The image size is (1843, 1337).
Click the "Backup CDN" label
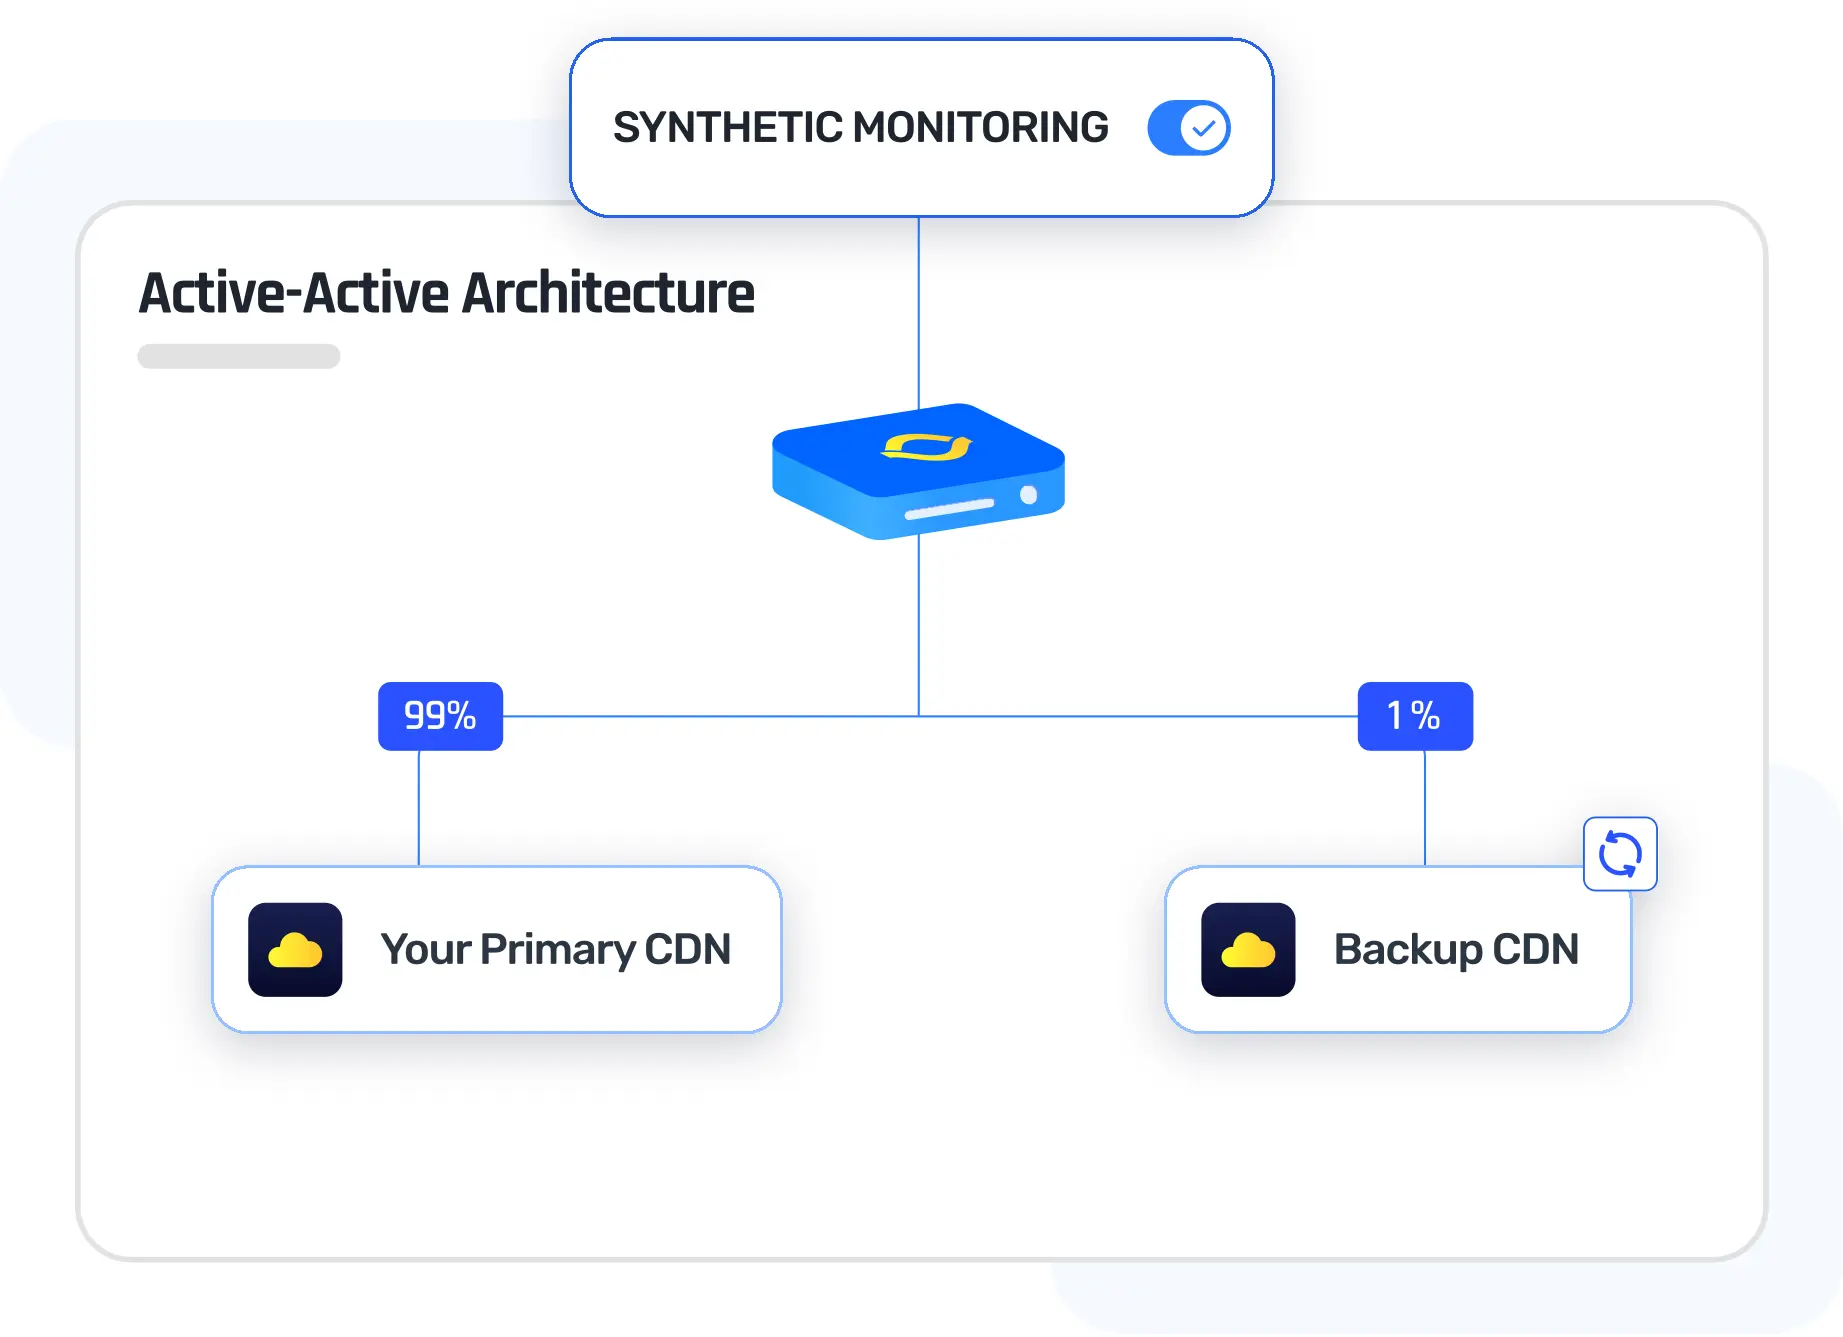pos(1456,949)
